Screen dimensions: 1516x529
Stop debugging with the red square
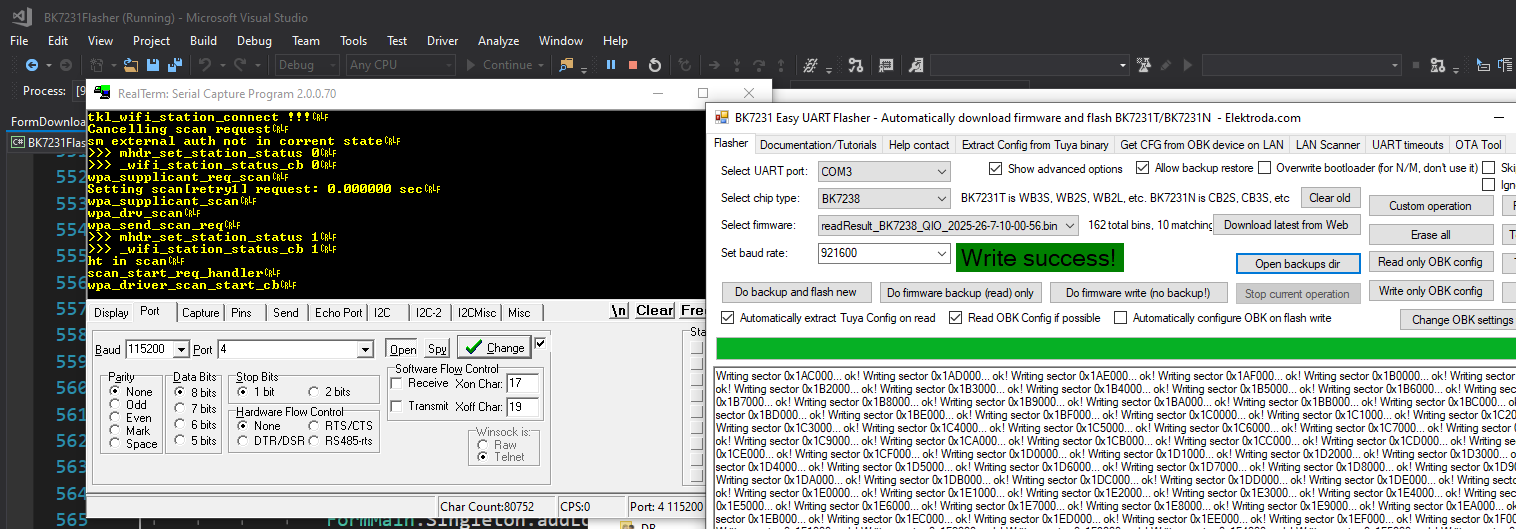633,65
